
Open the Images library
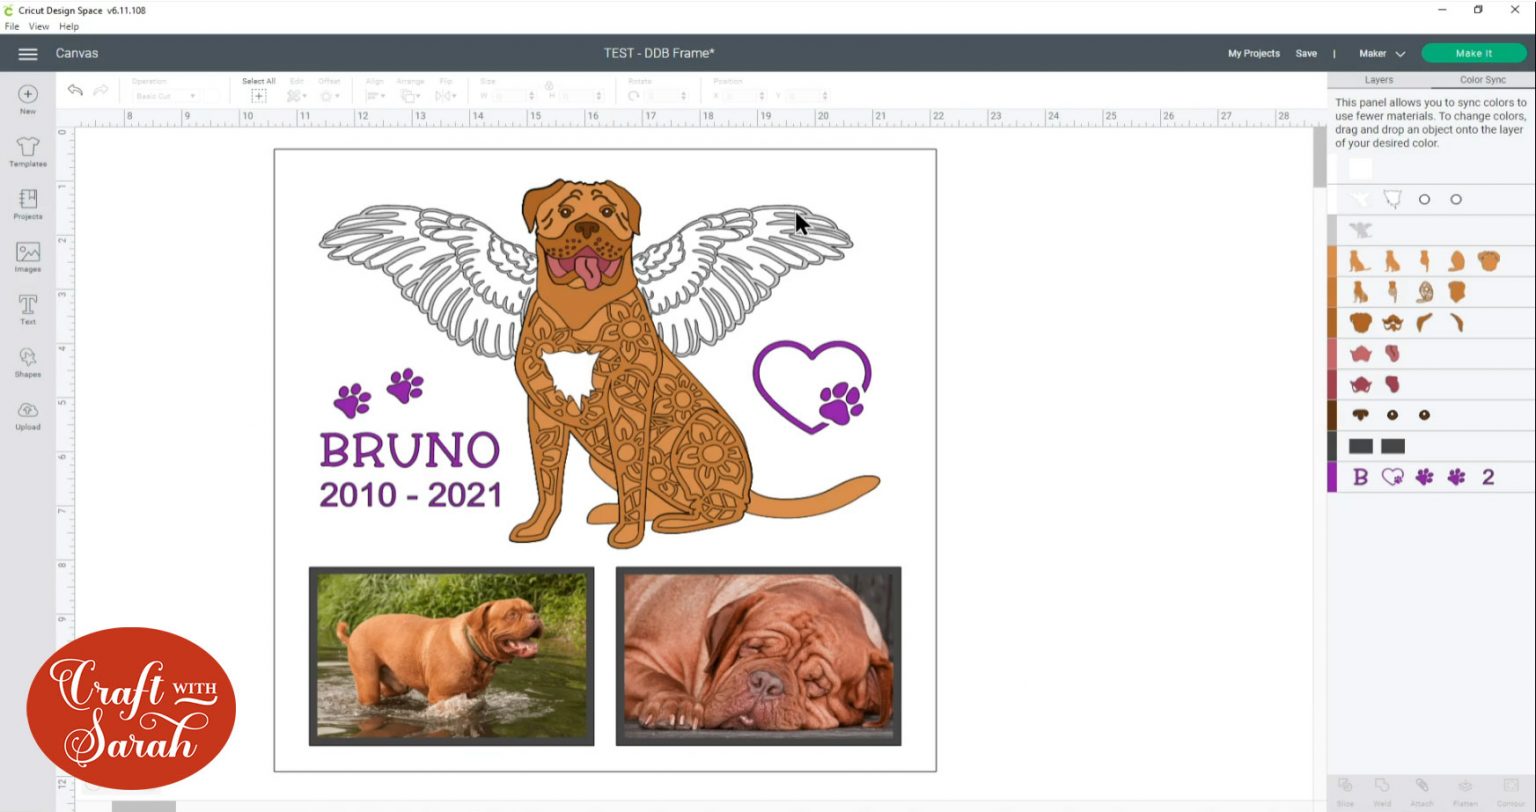28,257
